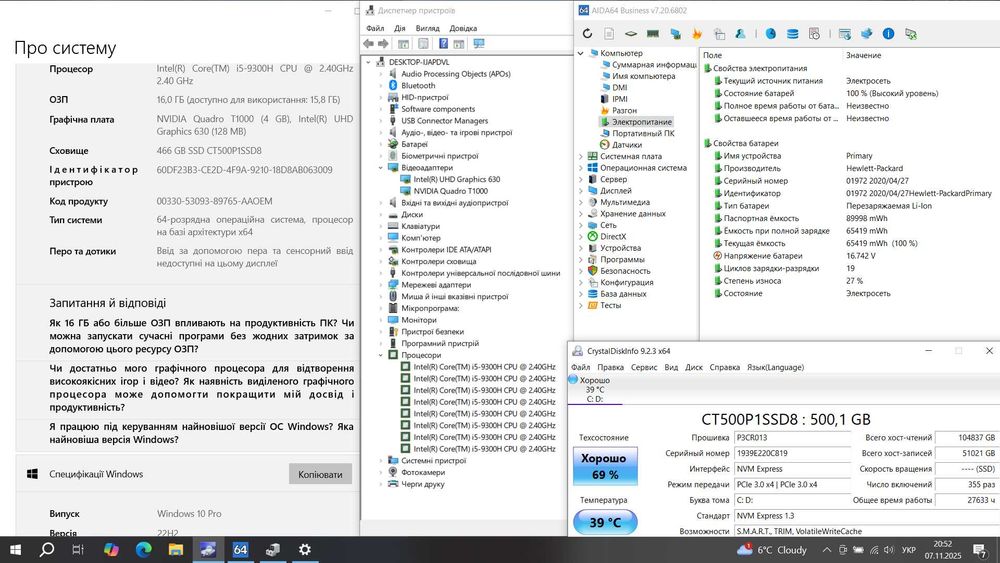Open AIDA64 report page icon
The height and width of the screenshot is (563, 1000).
coord(609,34)
